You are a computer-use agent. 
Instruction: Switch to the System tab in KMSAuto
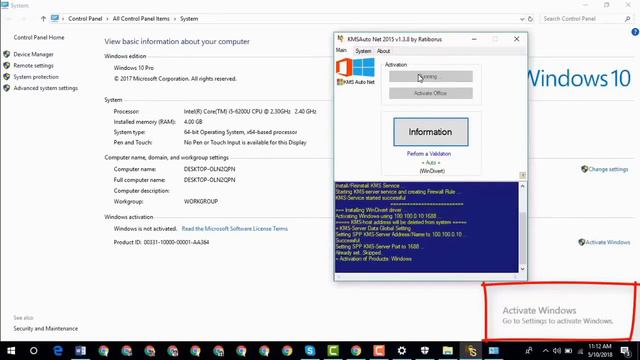click(363, 51)
